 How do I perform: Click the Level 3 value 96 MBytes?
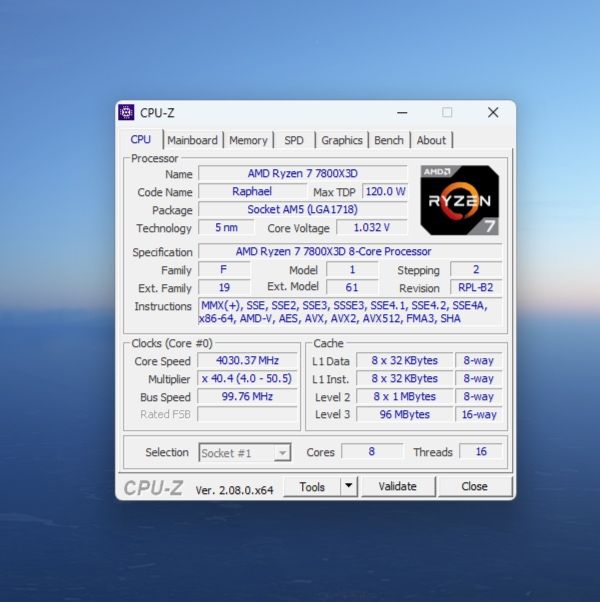404,415
